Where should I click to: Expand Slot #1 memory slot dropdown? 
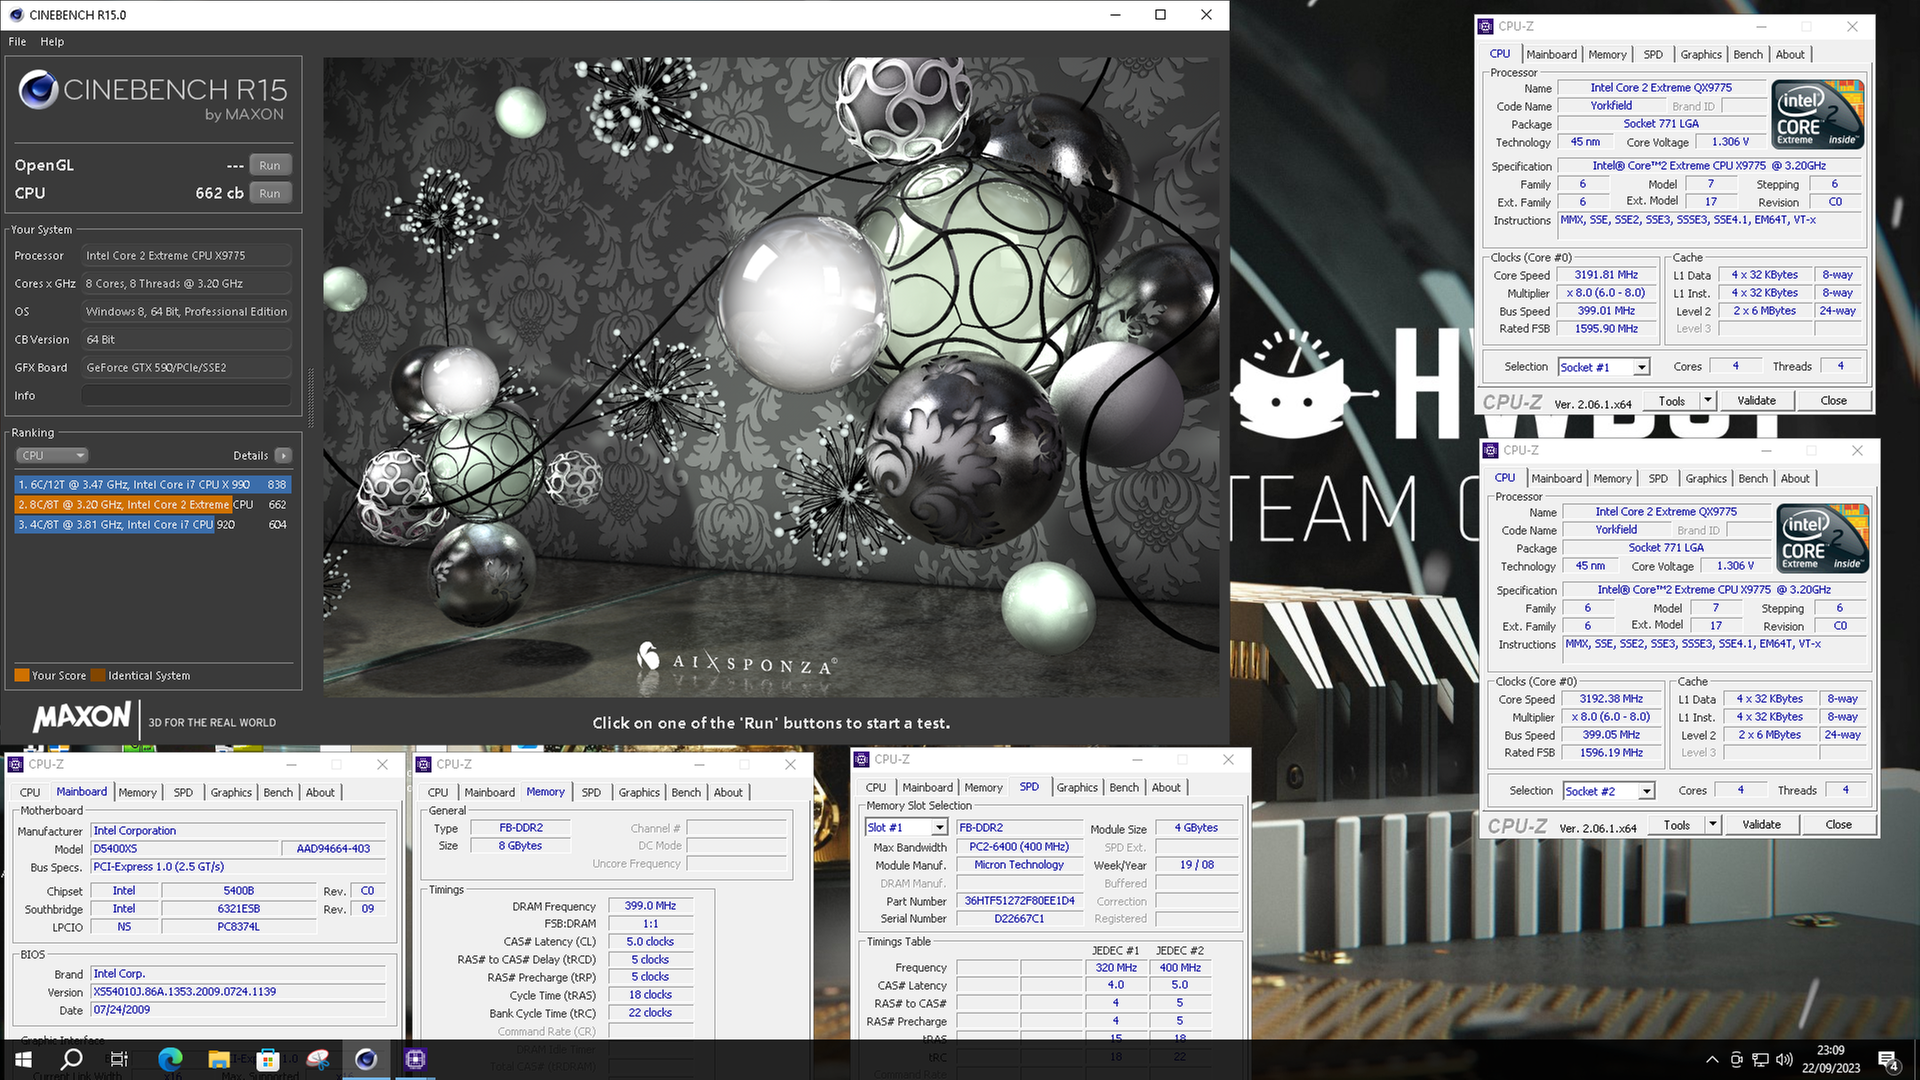coord(939,828)
